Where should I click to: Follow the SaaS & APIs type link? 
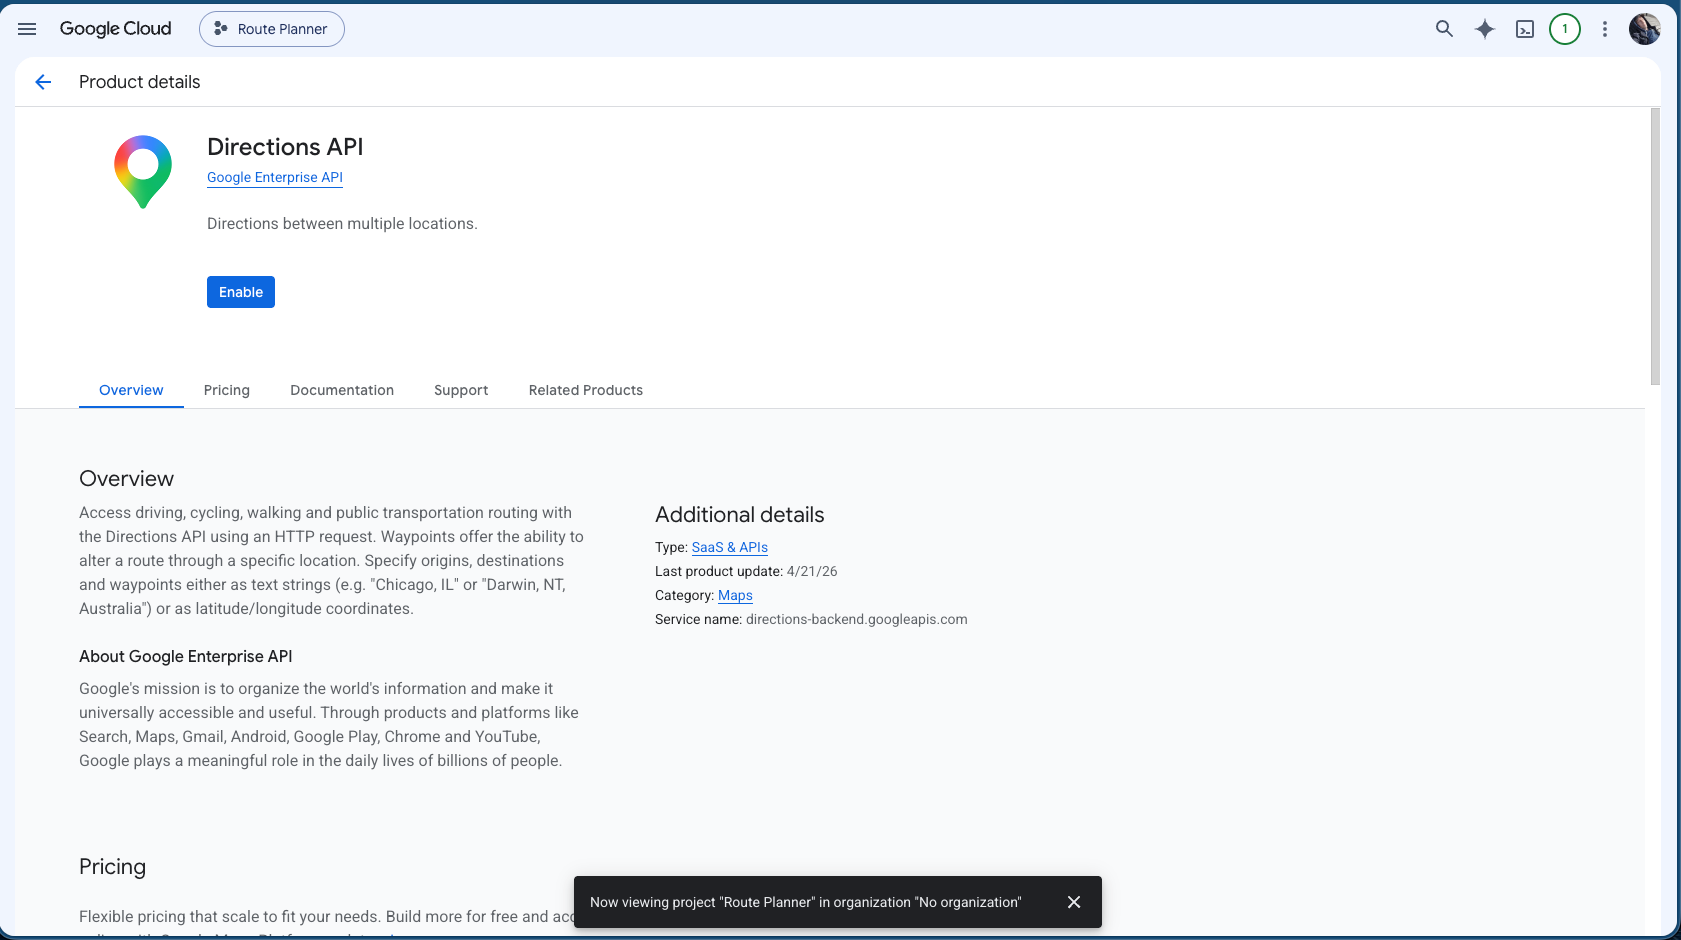(730, 547)
